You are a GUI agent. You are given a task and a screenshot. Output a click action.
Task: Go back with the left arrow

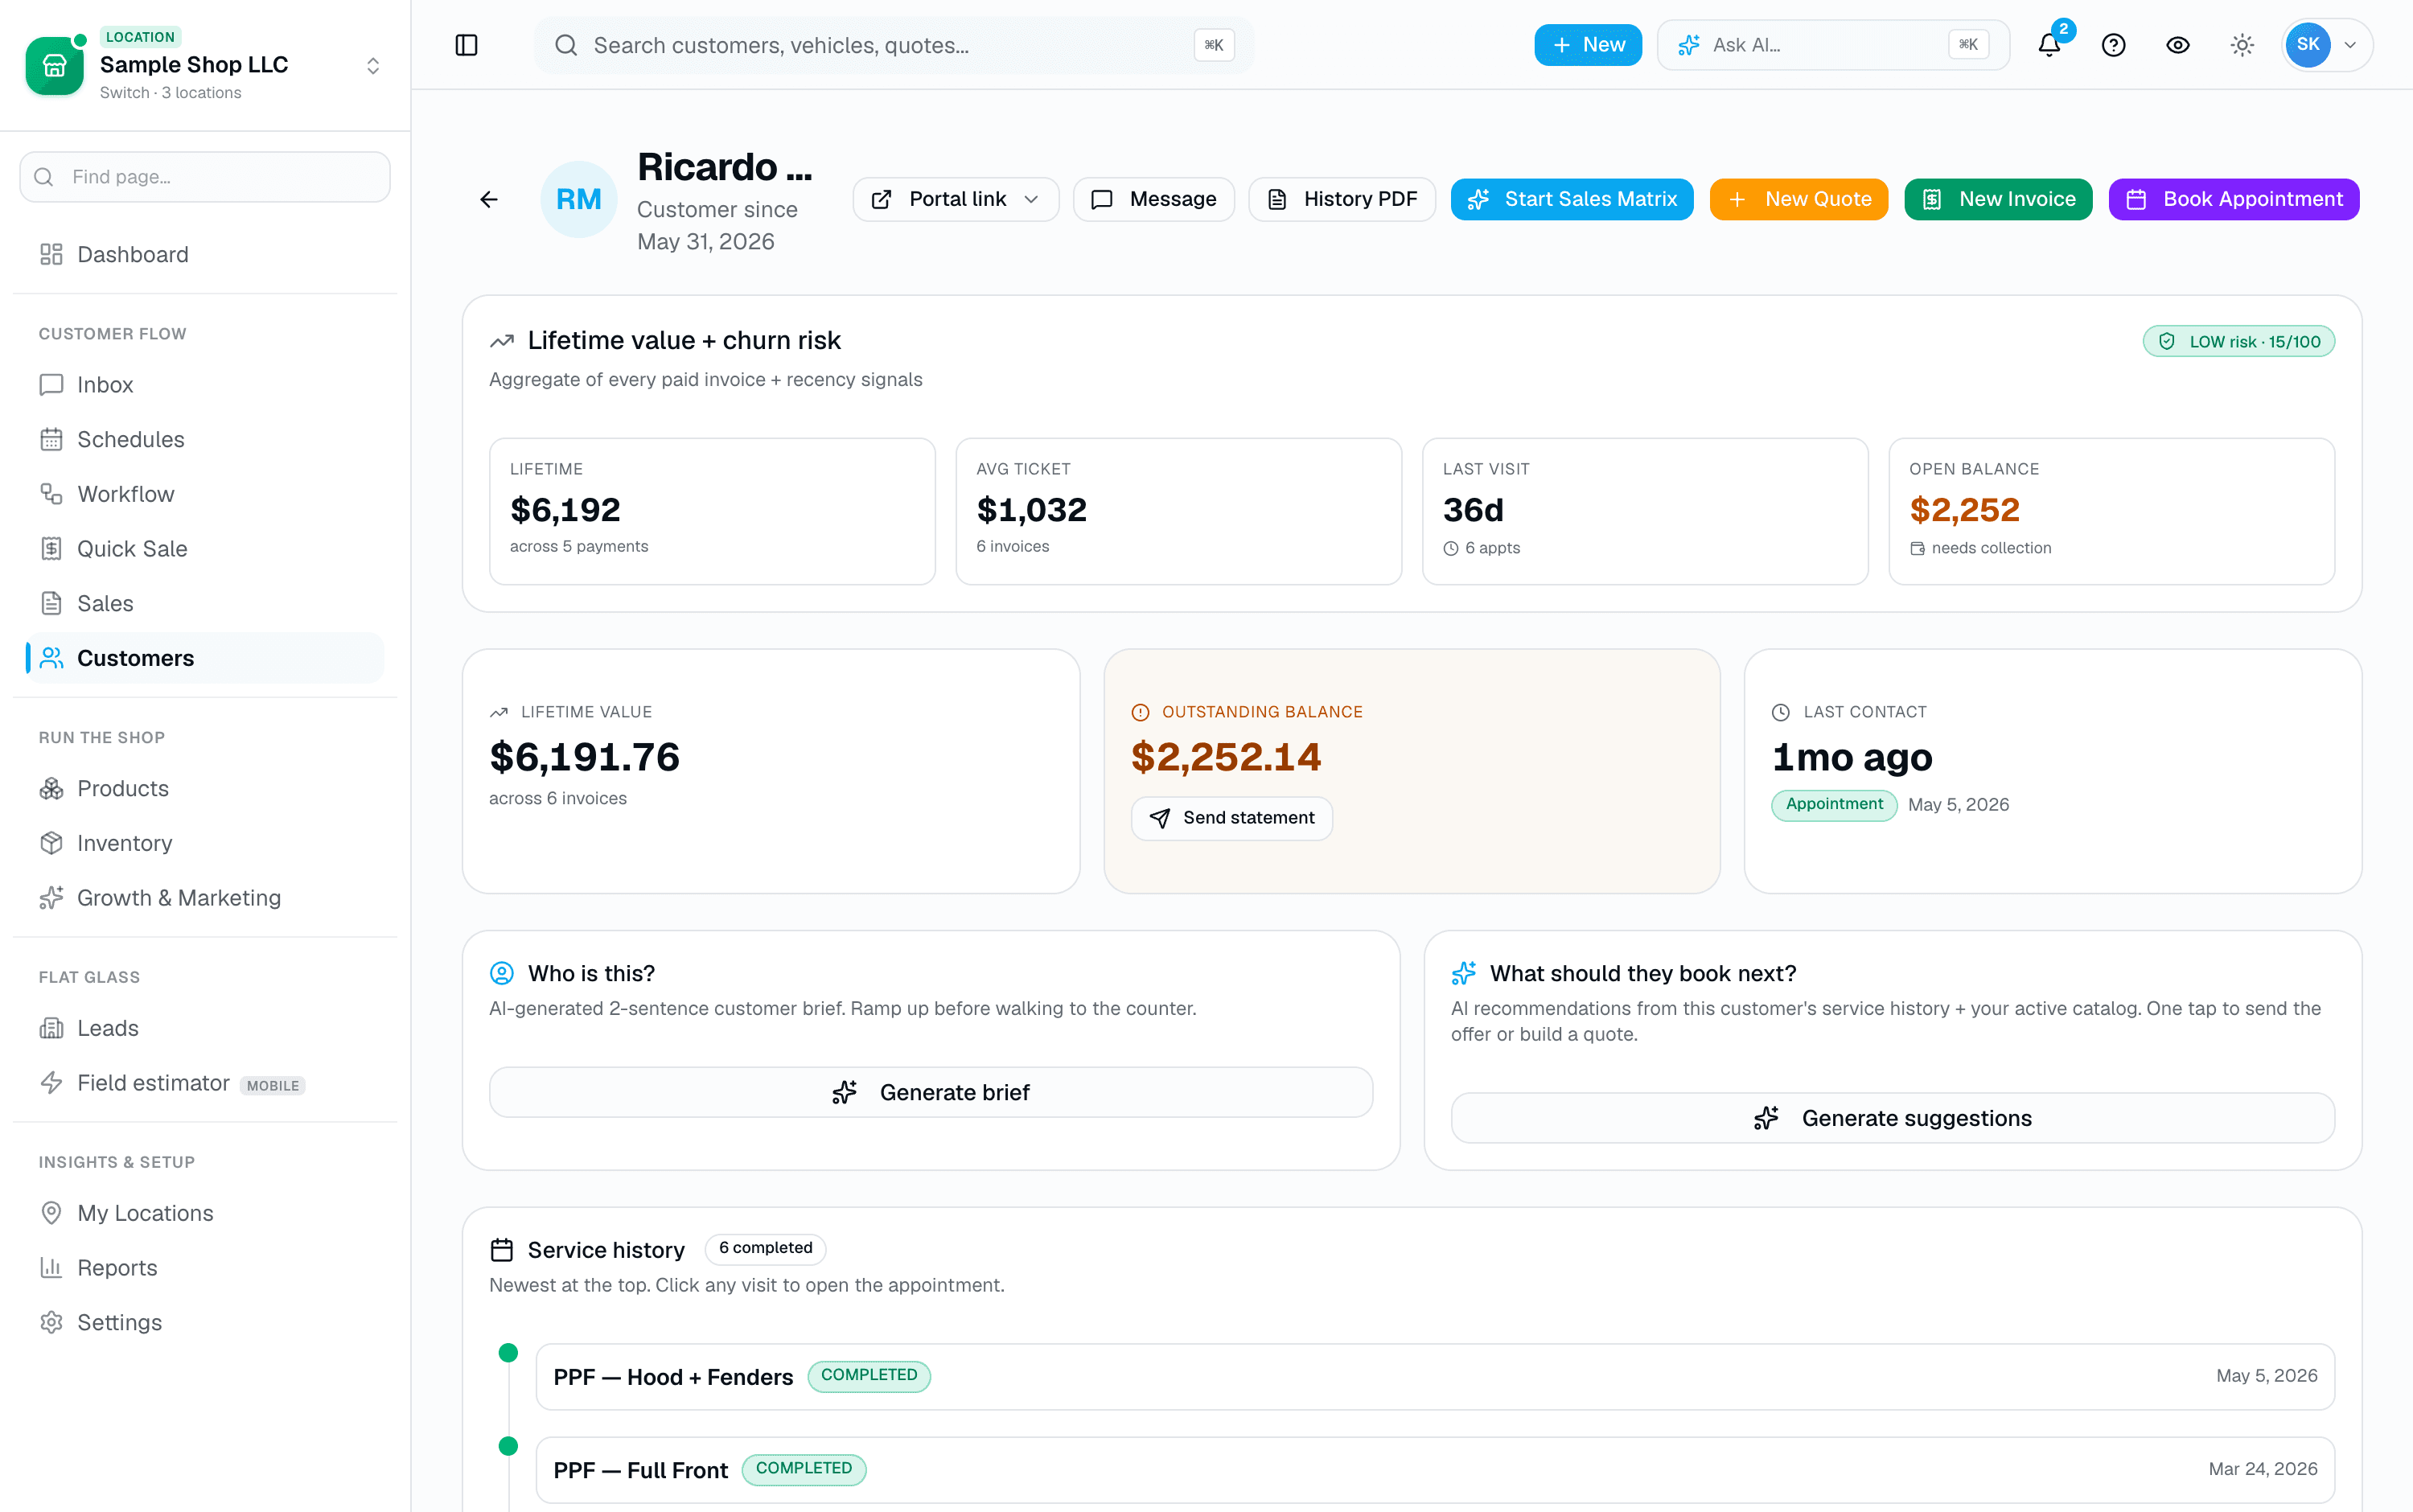489,200
